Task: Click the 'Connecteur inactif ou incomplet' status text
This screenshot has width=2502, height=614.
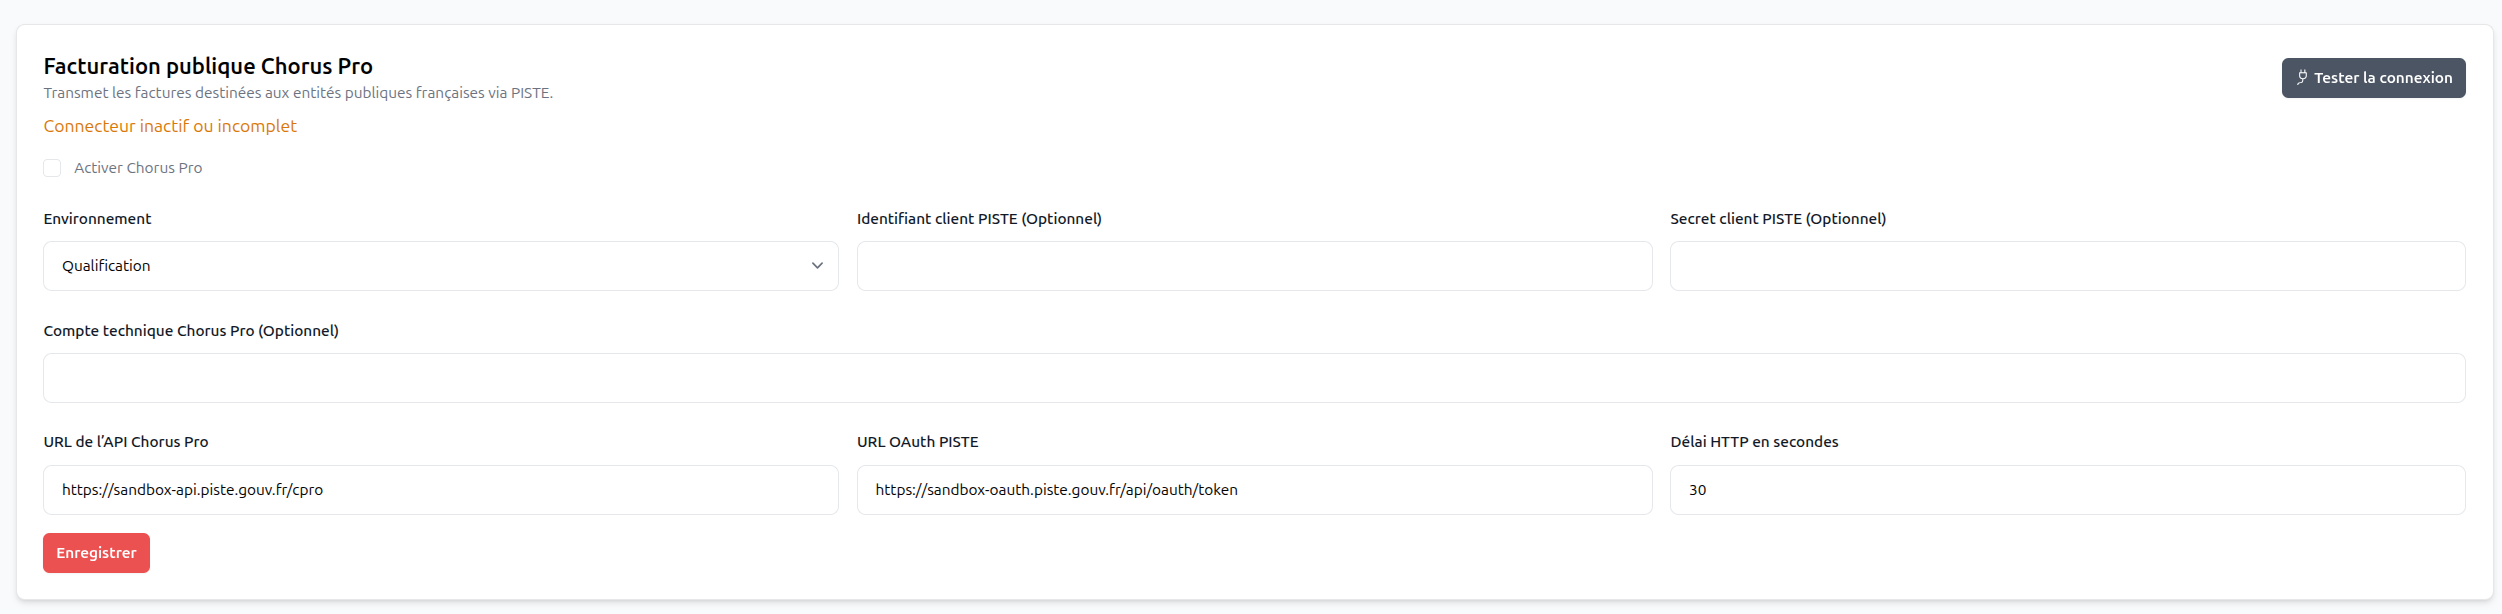Action: (170, 126)
